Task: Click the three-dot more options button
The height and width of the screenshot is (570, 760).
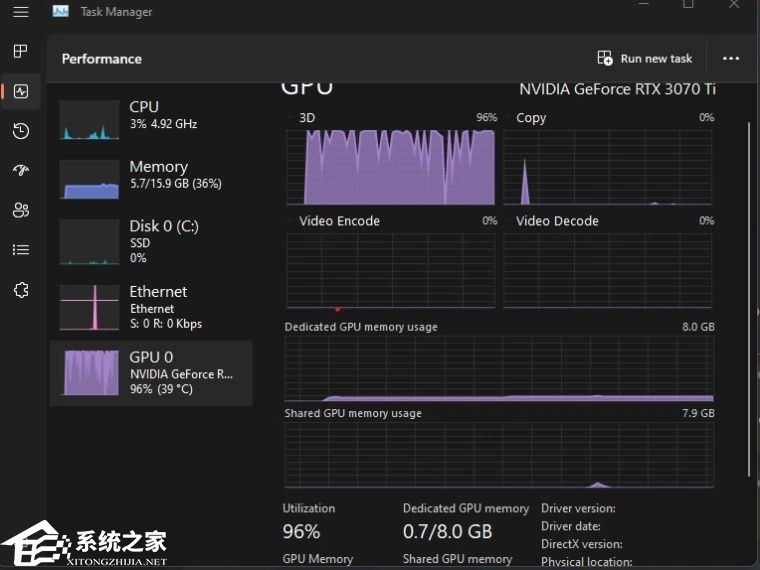Action: coord(731,59)
